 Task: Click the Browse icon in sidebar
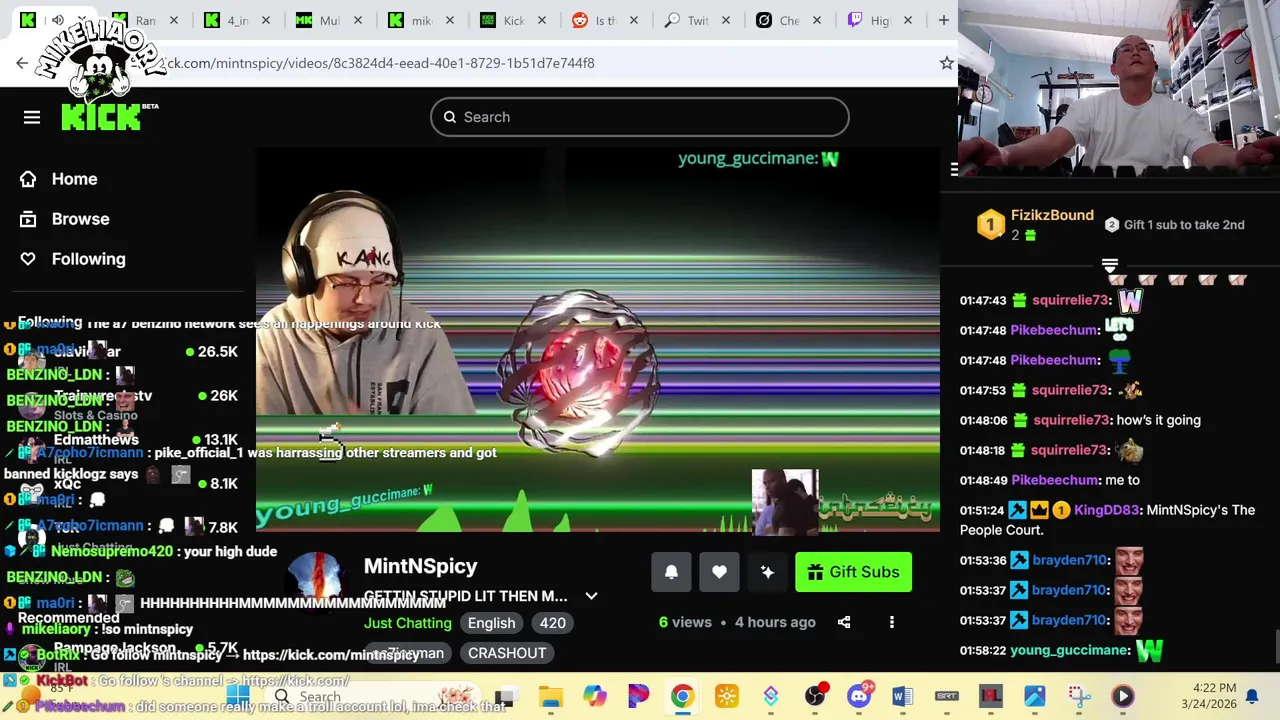[28, 219]
